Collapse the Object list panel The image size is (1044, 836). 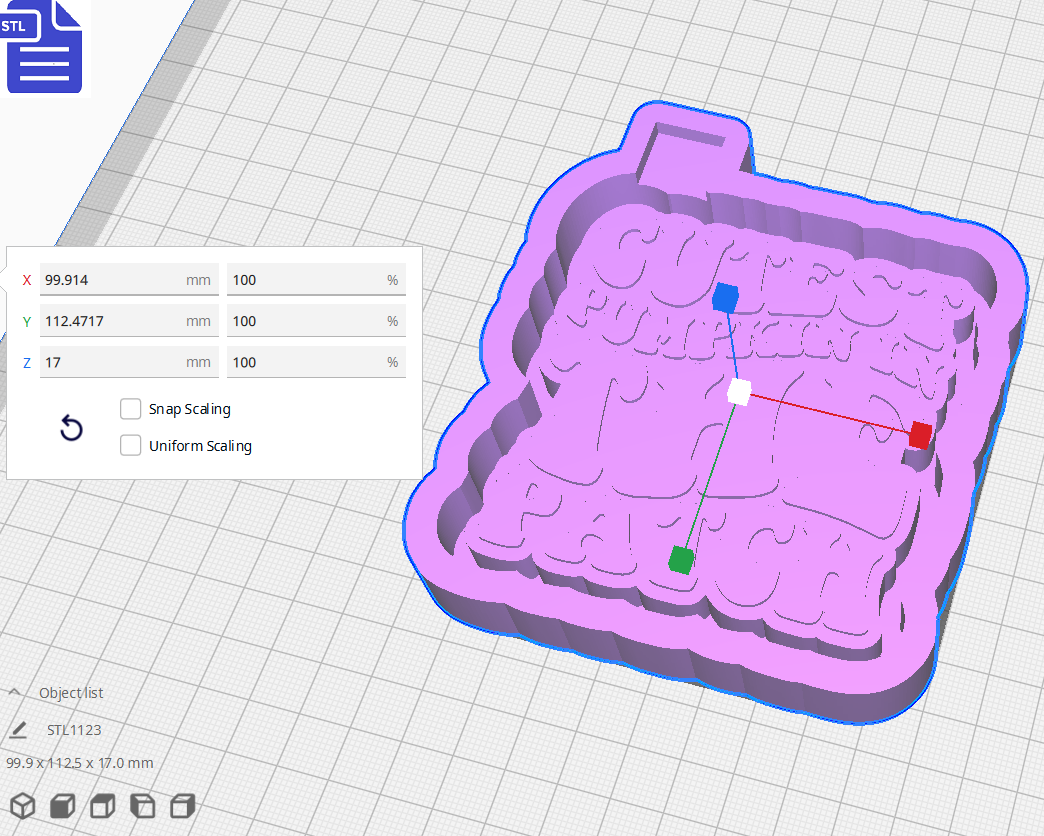pos(18,692)
